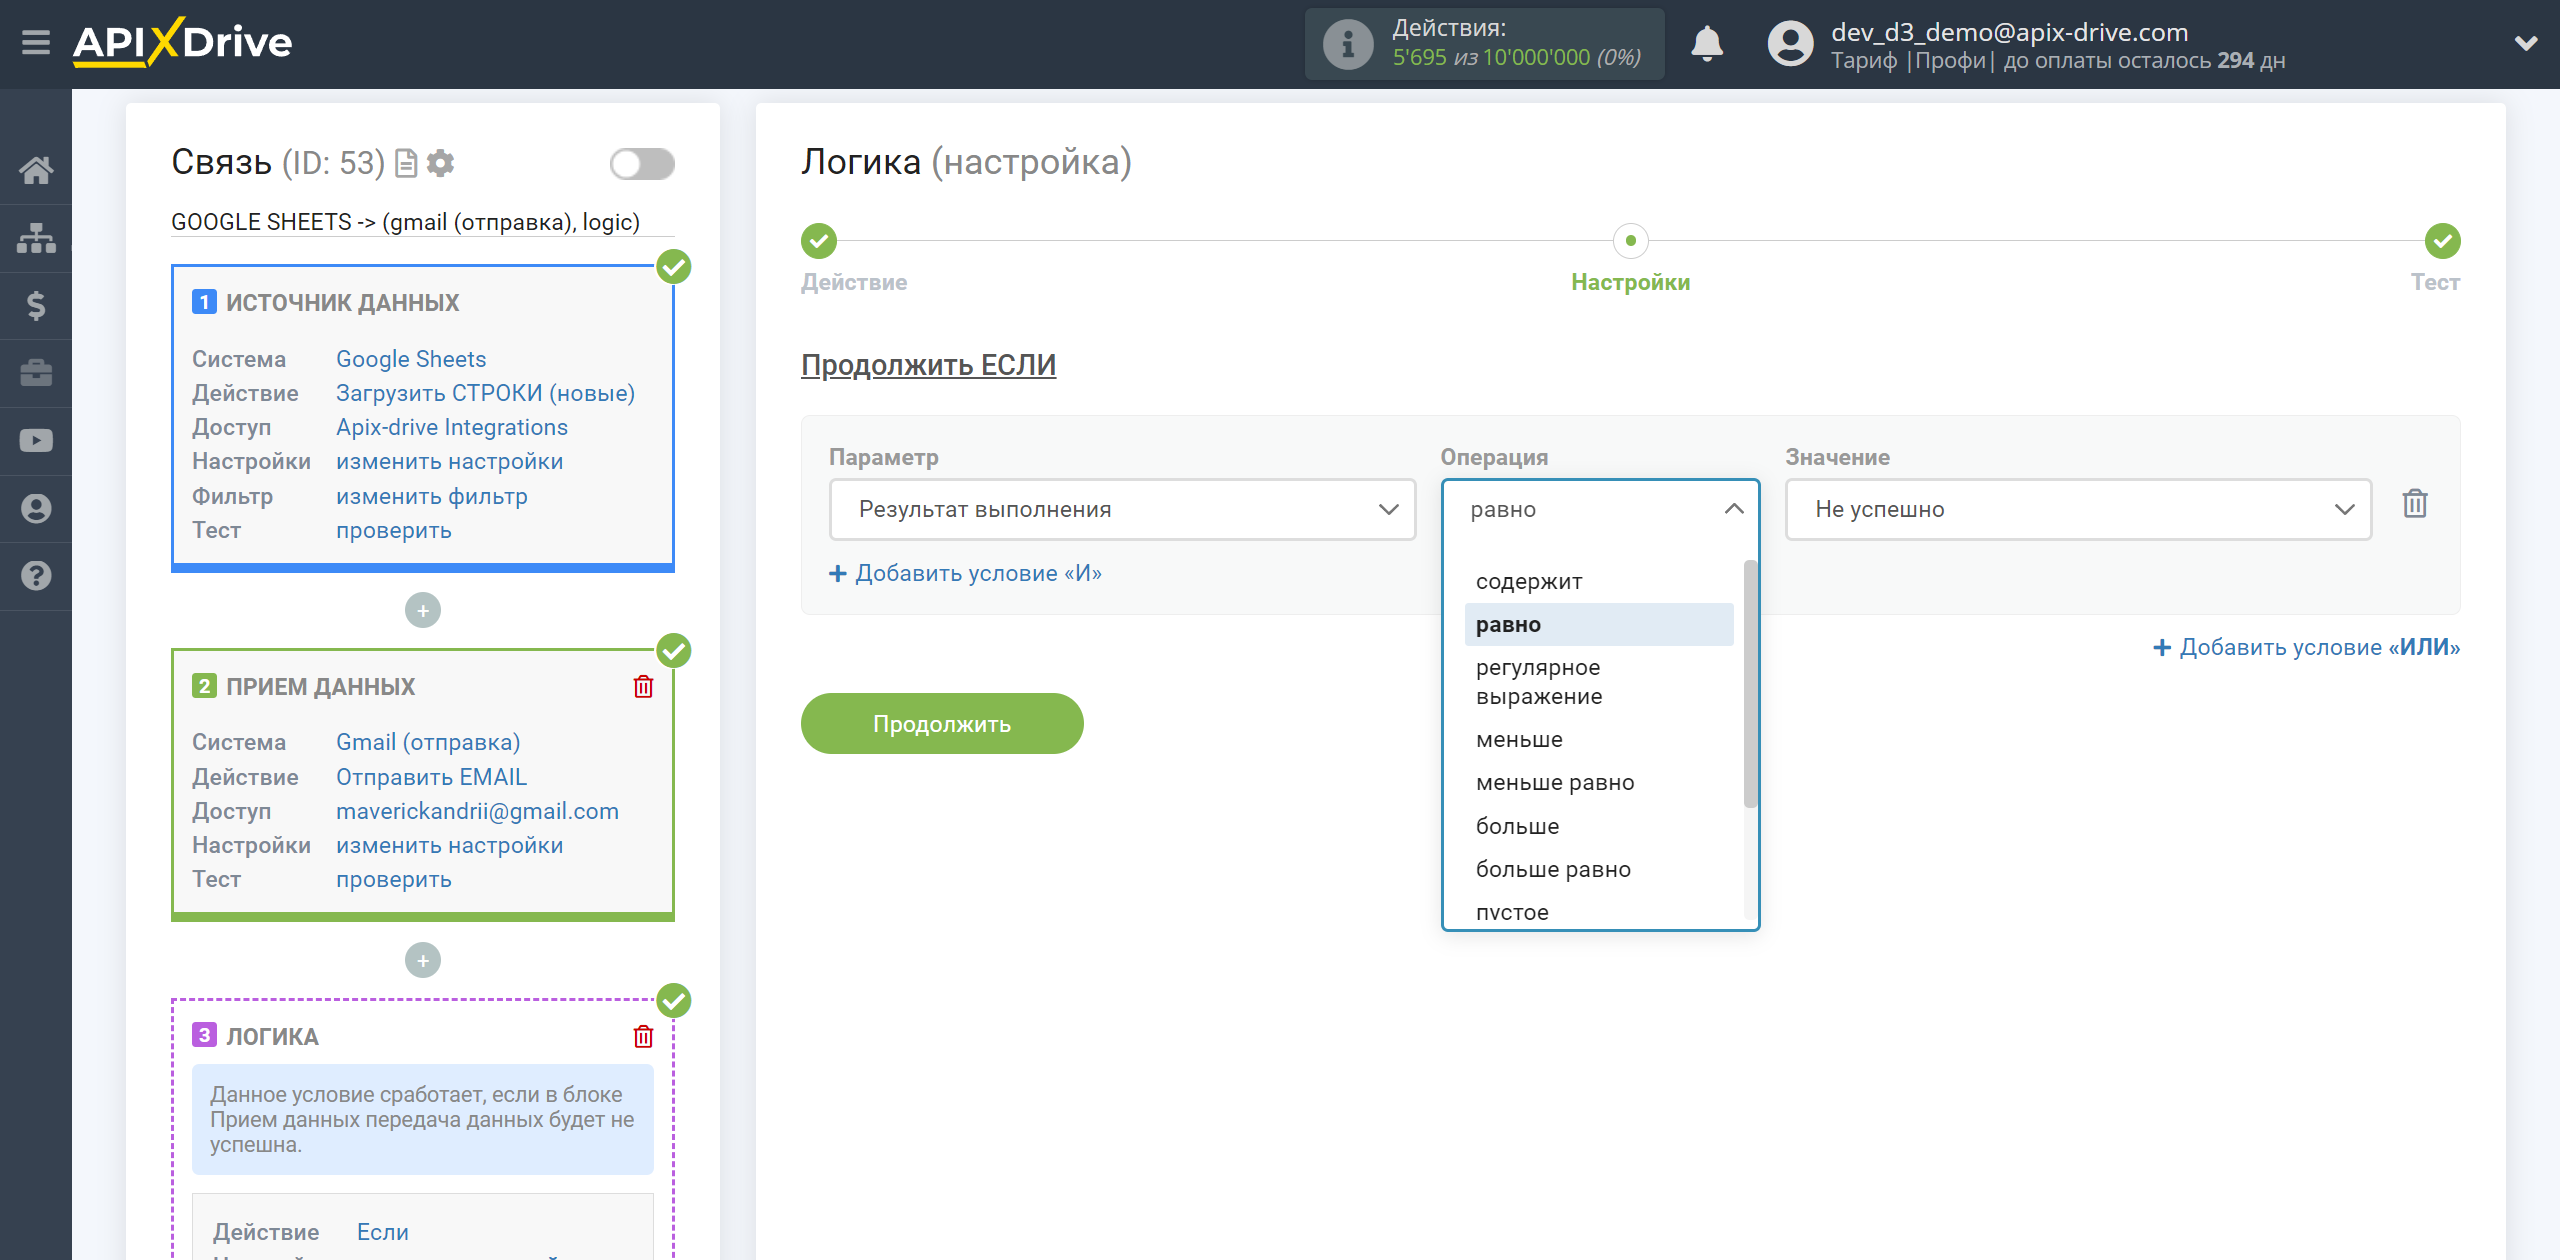Open the Параметр dropdown

click(x=1122, y=510)
